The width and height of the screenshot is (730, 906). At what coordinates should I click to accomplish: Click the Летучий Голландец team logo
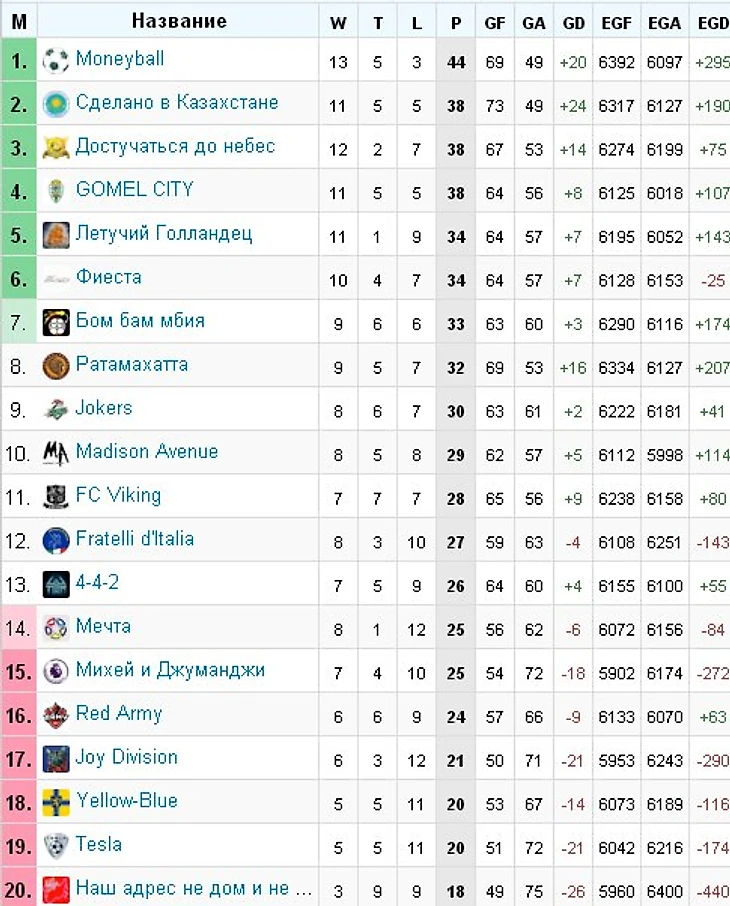click(x=56, y=236)
